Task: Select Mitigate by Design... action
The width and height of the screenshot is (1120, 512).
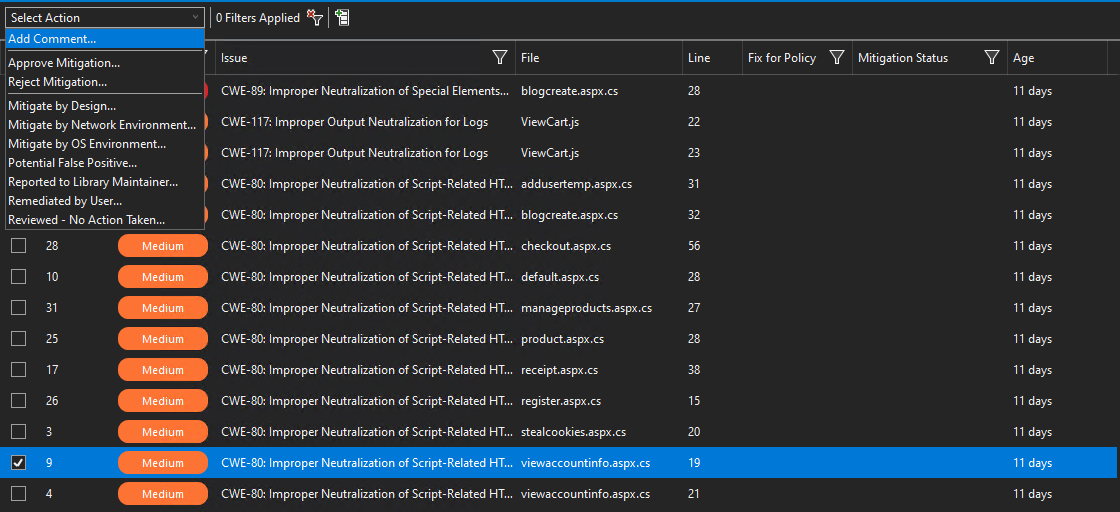Action: (105, 106)
